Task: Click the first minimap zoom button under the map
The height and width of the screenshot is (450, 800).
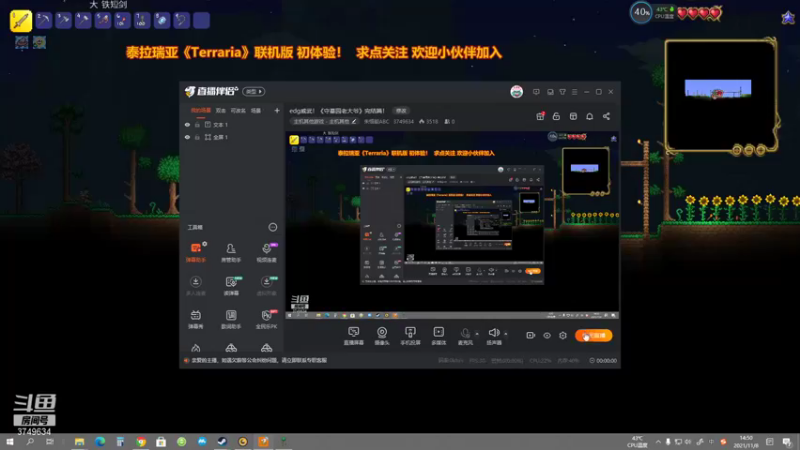Action: coord(737,149)
